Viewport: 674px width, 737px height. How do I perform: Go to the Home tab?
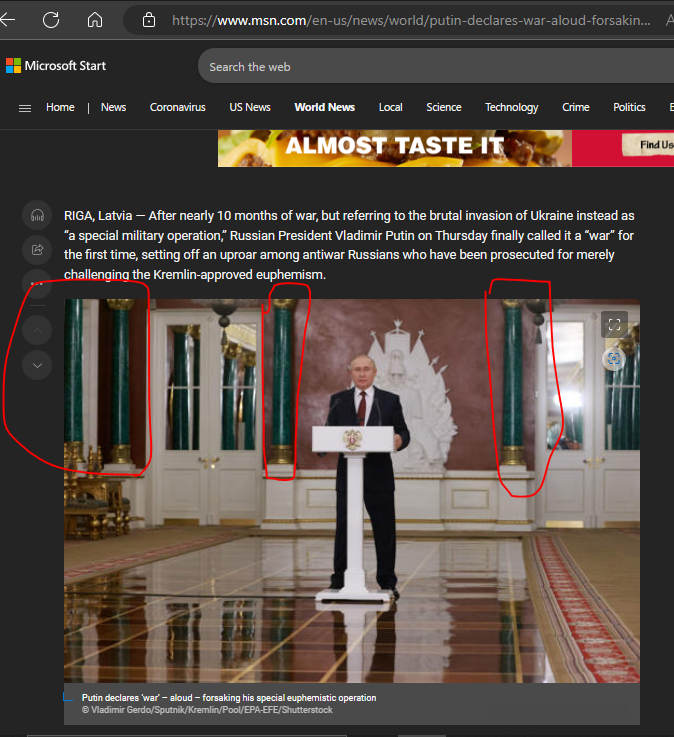(60, 108)
